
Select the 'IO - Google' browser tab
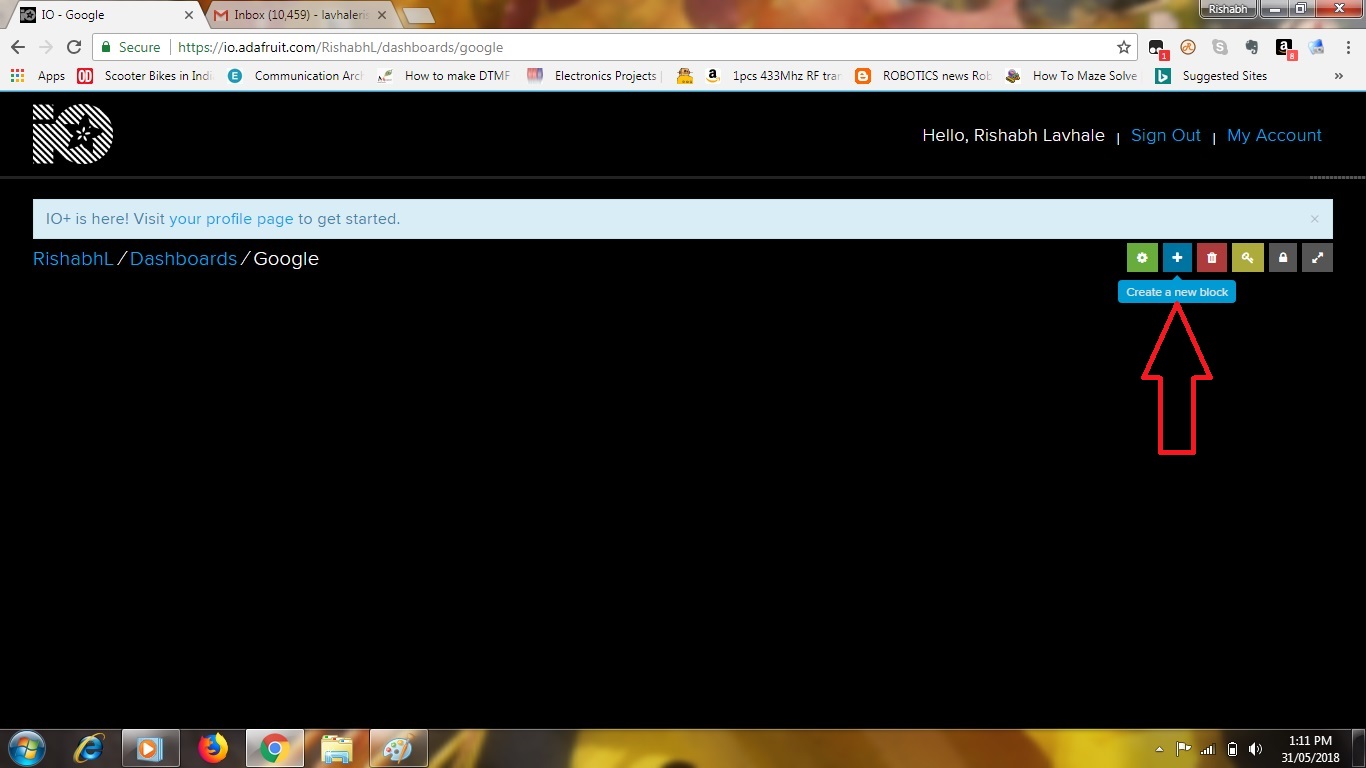[105, 15]
